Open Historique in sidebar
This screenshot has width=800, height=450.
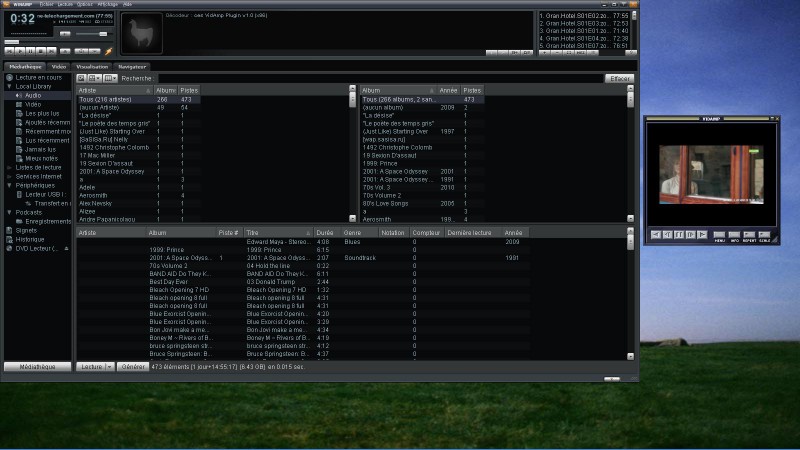[30, 239]
